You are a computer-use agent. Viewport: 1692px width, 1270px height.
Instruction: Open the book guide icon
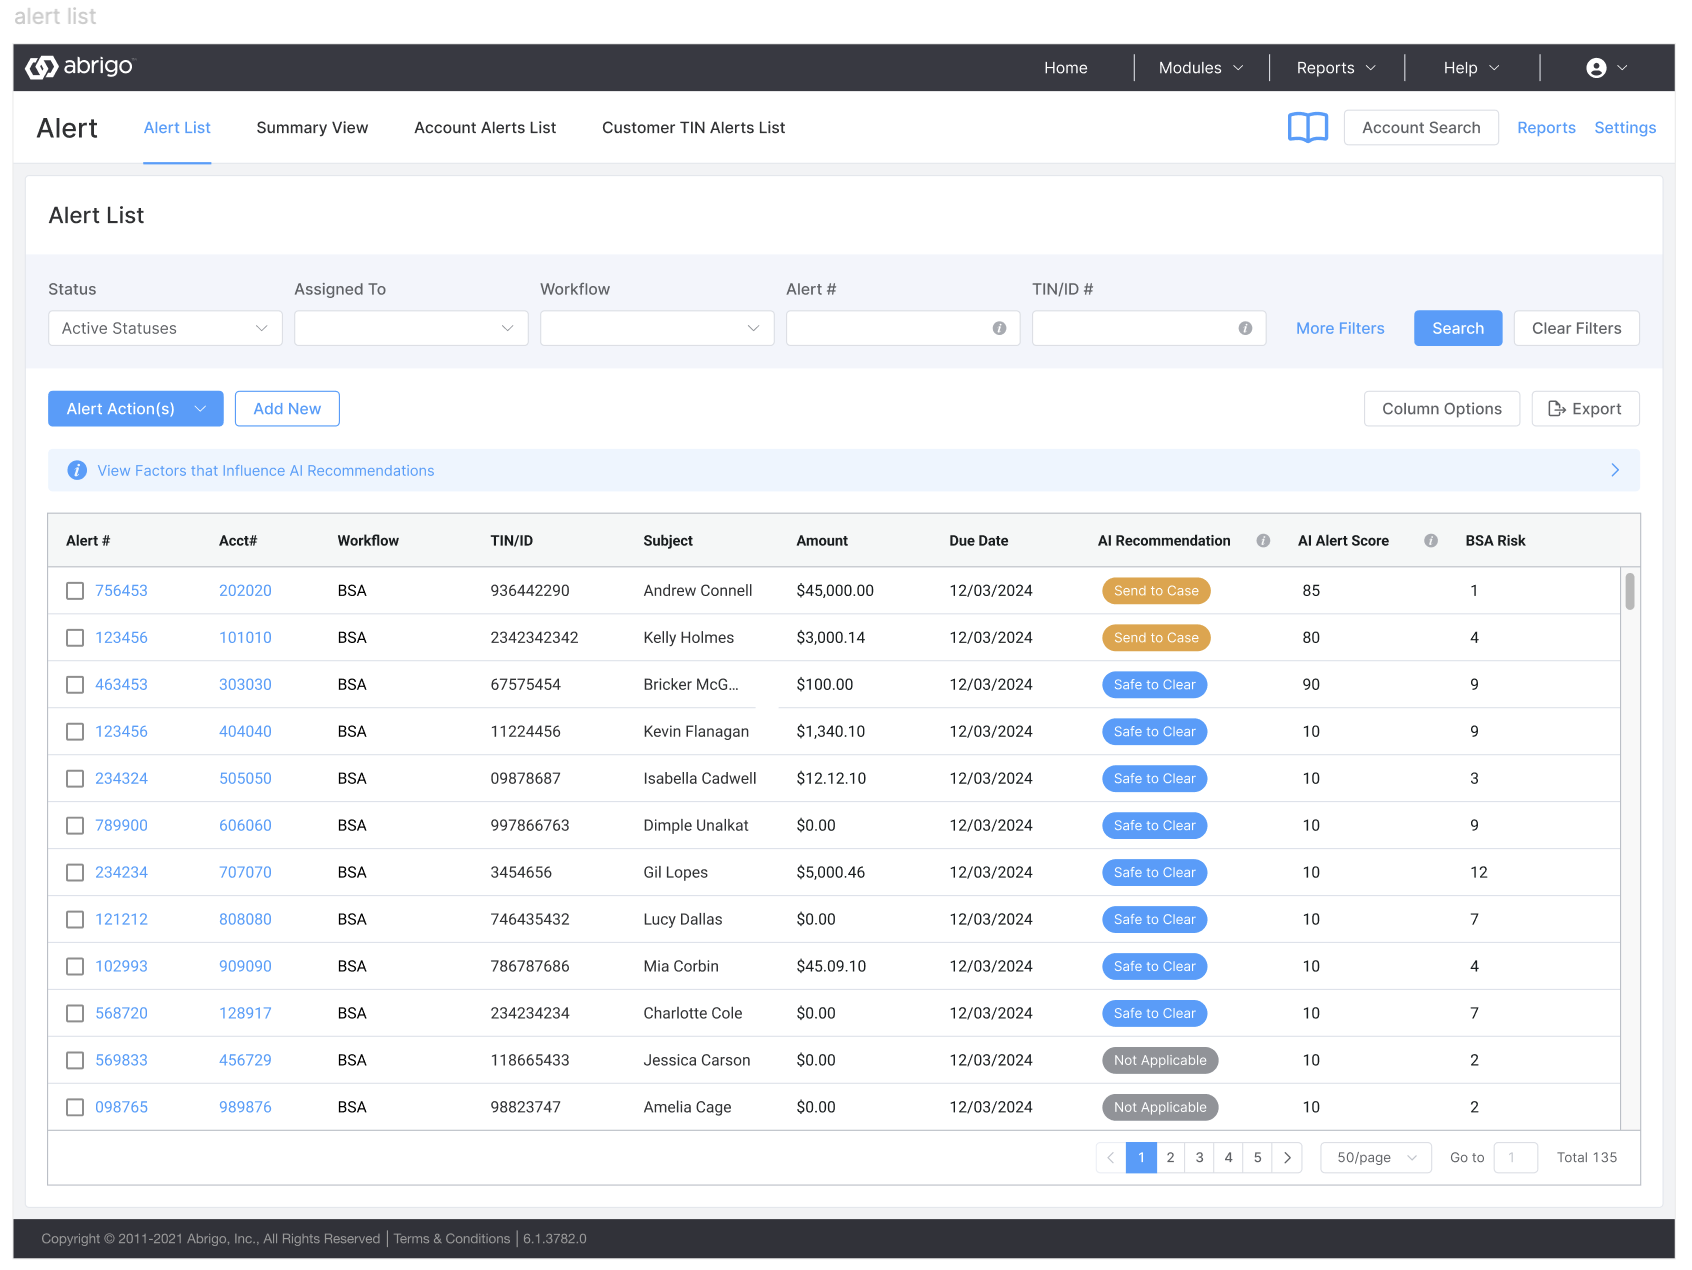coord(1307,128)
